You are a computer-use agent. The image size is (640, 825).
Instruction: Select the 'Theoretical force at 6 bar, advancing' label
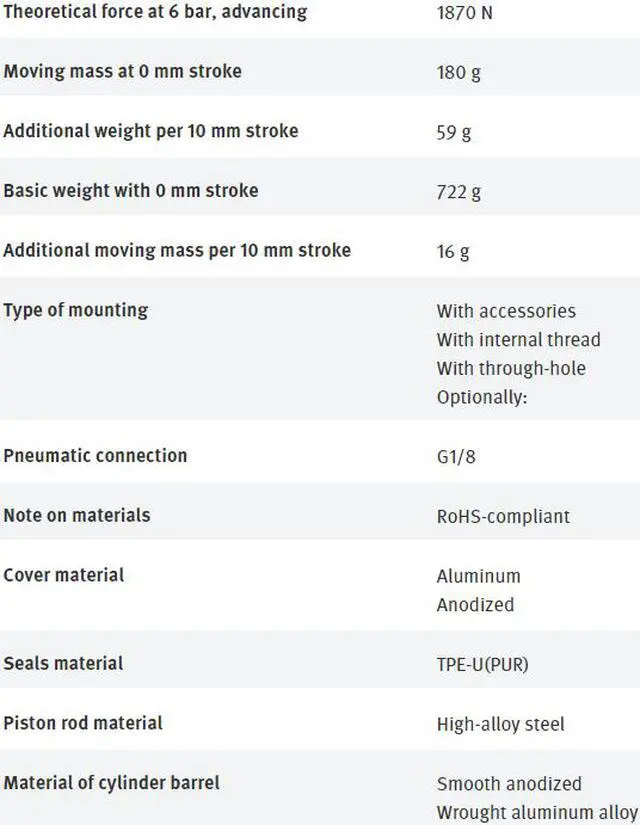[x=155, y=12]
